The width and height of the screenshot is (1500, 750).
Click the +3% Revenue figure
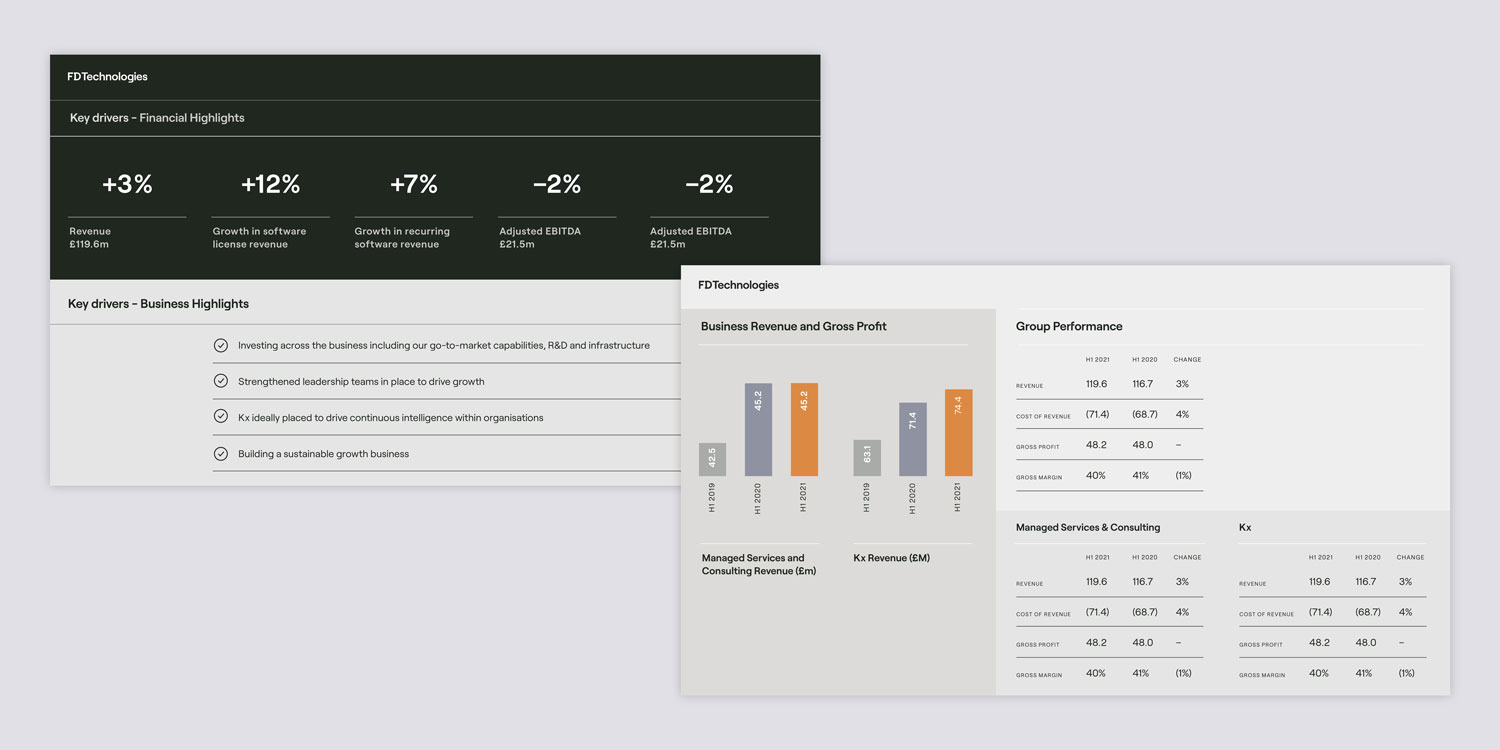click(x=127, y=184)
